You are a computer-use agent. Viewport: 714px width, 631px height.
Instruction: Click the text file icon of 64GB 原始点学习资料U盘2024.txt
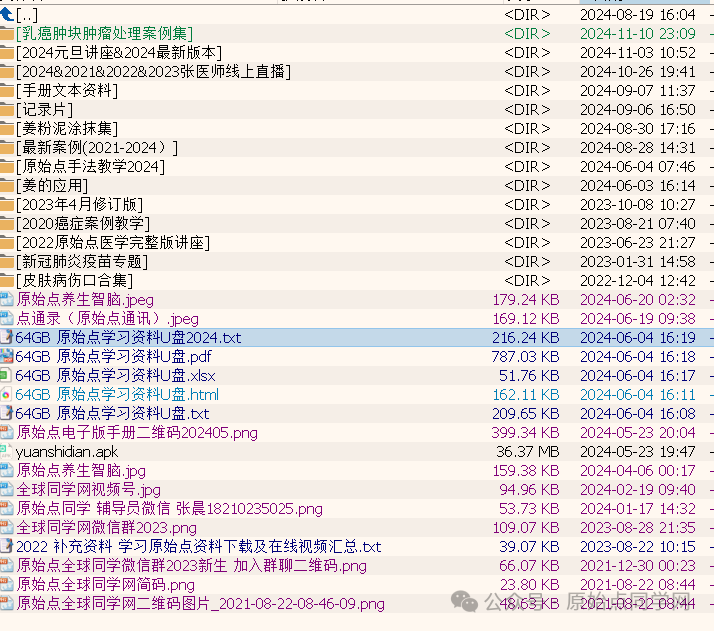7,338
